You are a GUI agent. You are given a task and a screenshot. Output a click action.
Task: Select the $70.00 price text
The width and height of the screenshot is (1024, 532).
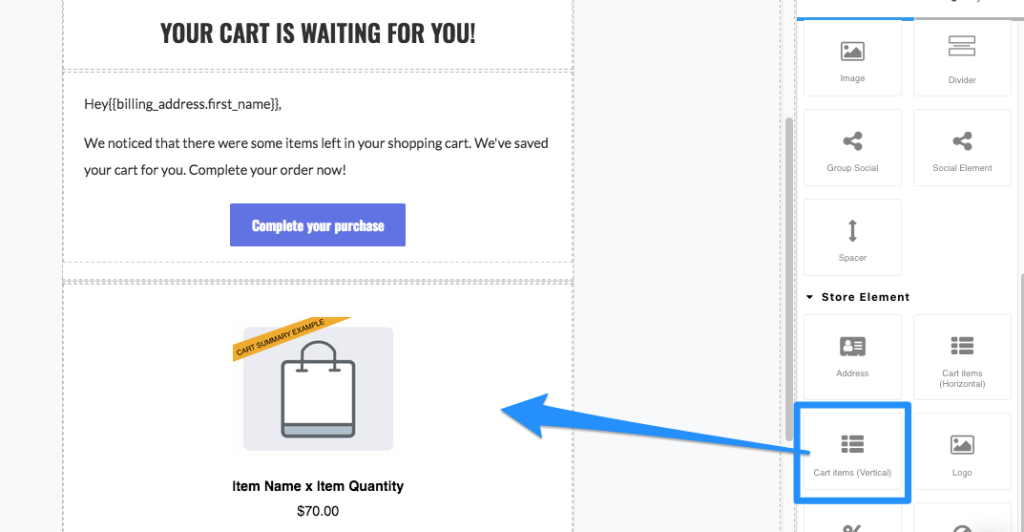click(x=318, y=511)
